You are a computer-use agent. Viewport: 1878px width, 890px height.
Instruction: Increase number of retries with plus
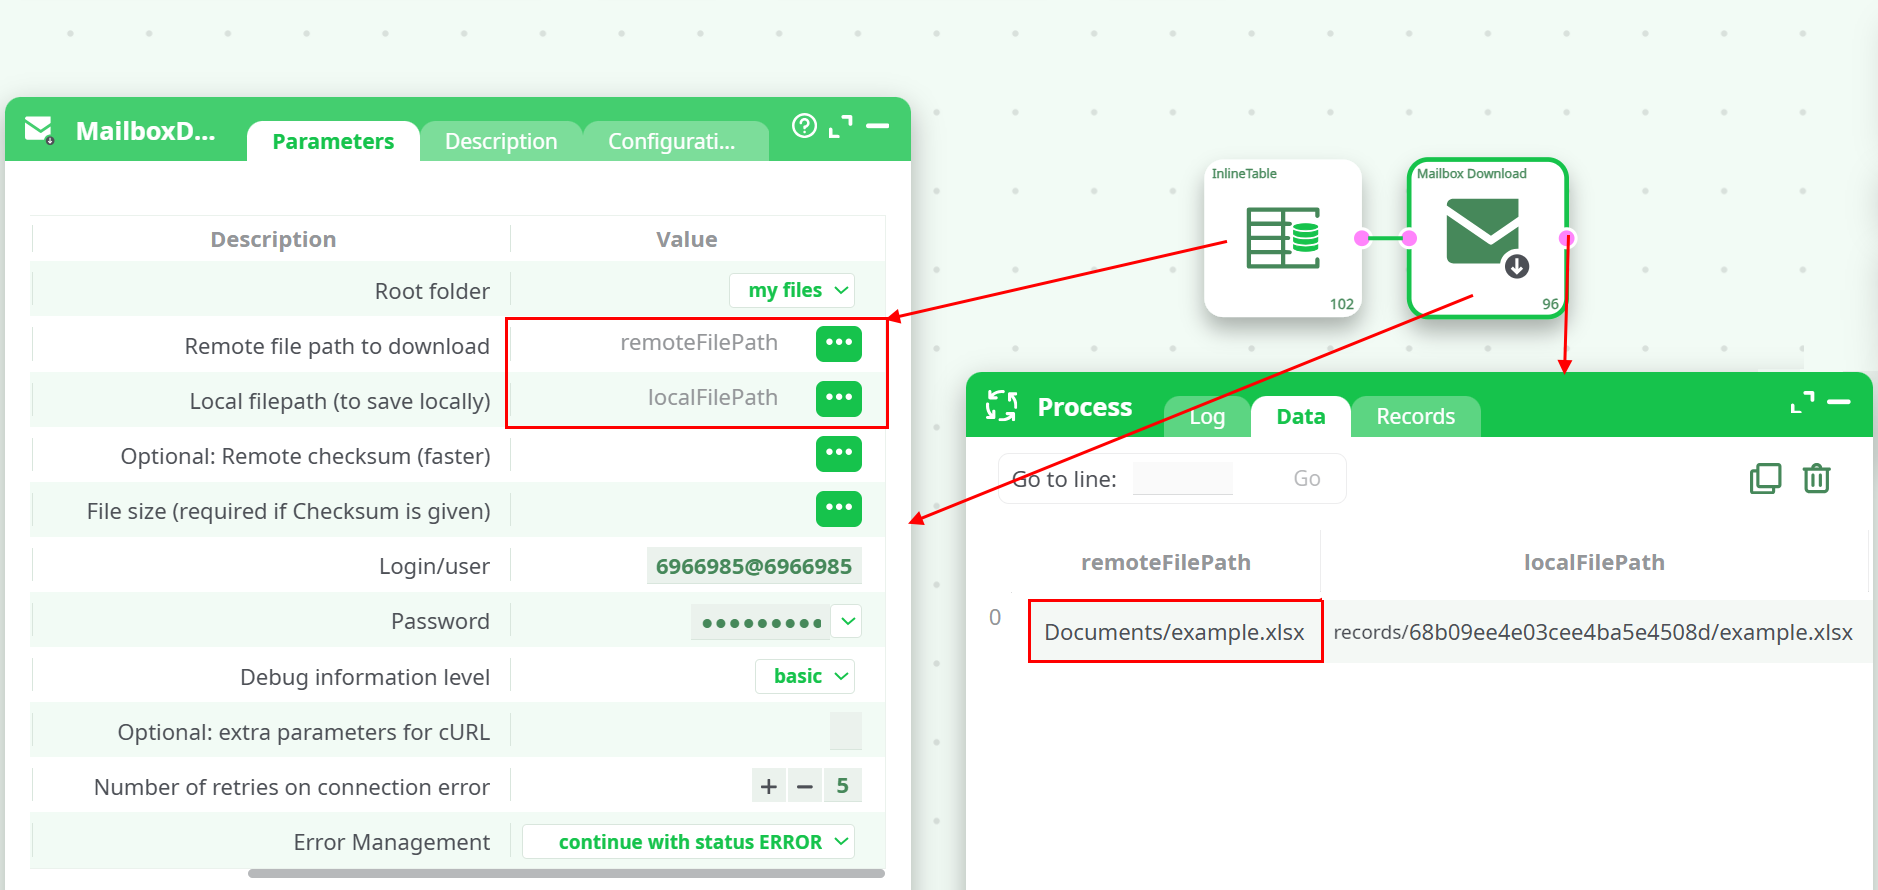click(768, 787)
